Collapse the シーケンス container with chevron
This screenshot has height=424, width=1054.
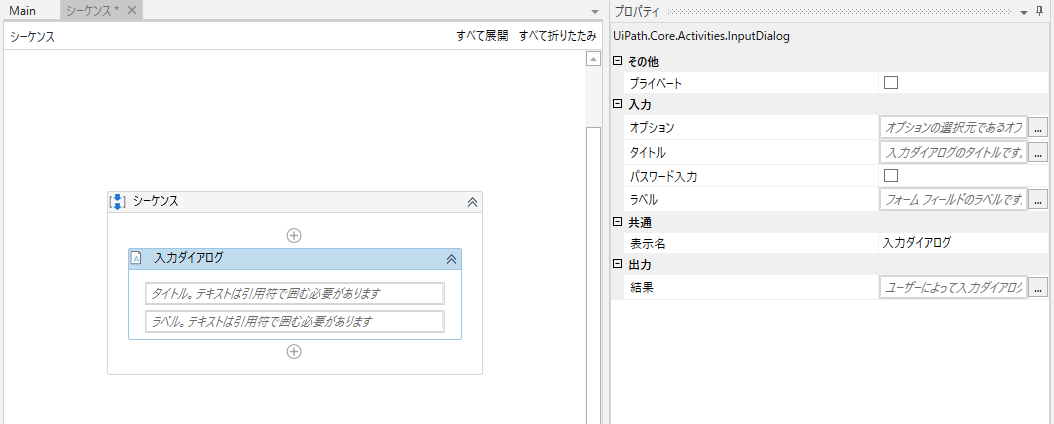pos(472,202)
